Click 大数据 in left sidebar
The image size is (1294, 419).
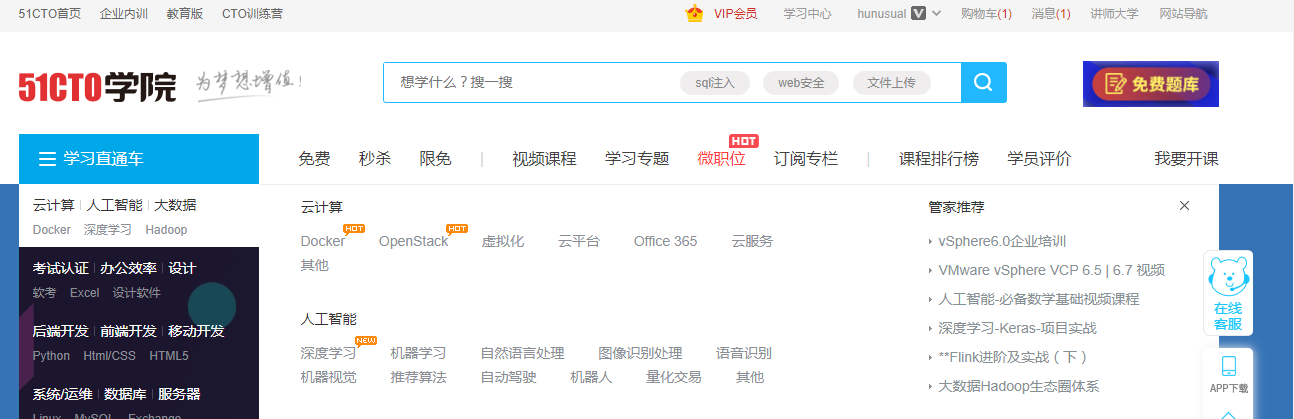point(175,205)
